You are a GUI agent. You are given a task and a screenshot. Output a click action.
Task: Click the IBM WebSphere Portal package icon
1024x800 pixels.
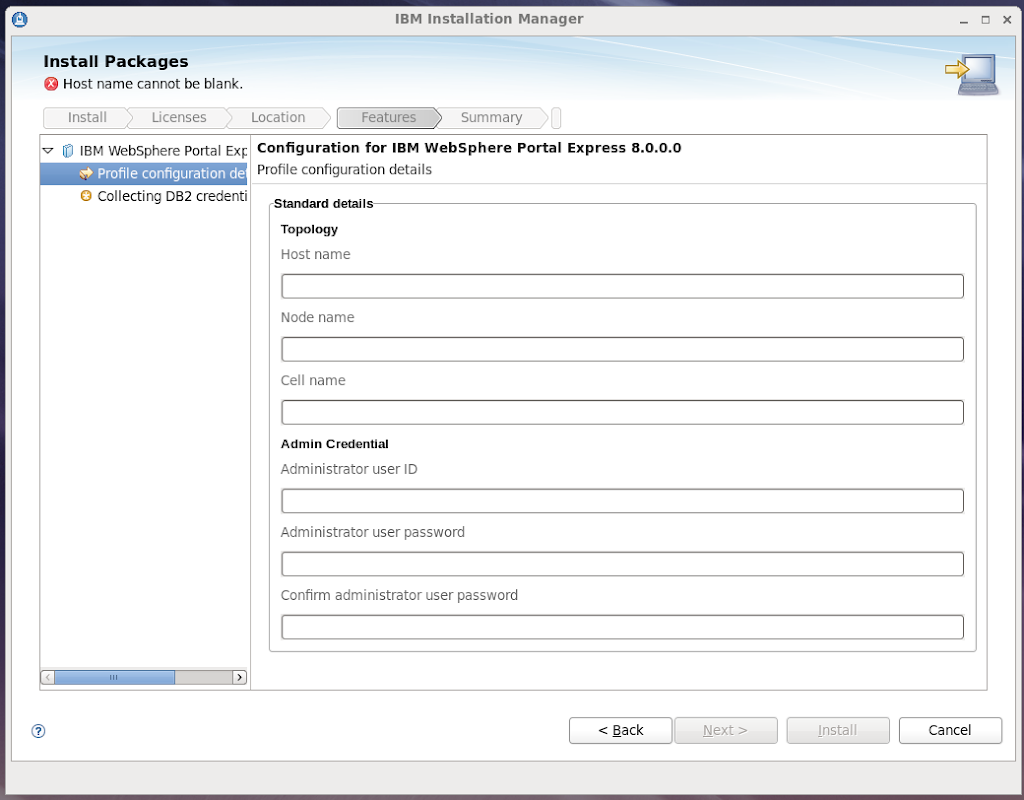click(x=68, y=151)
